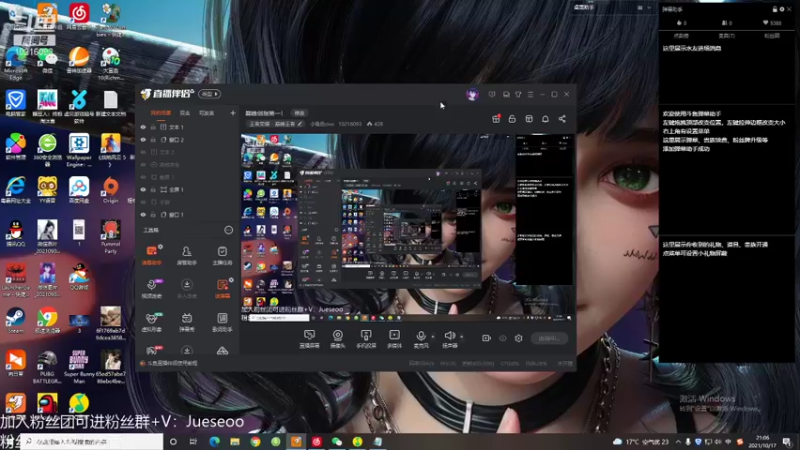Open File Explorer from the taskbar

coord(235,441)
